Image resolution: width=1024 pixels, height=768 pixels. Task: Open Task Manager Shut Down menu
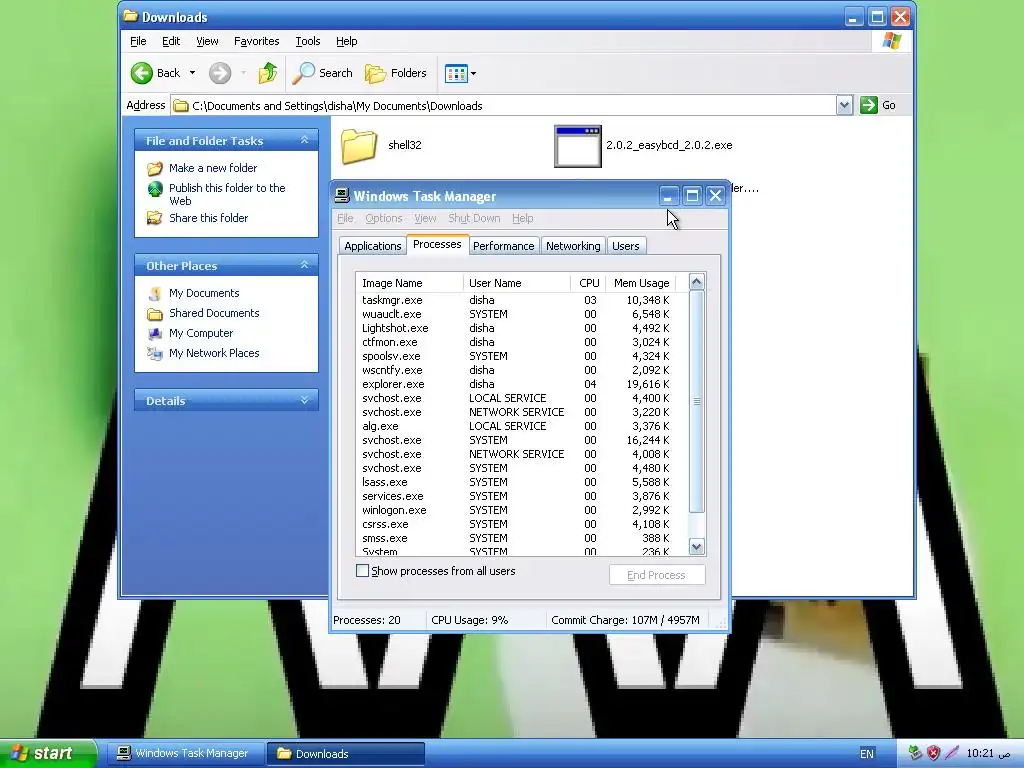tap(474, 218)
